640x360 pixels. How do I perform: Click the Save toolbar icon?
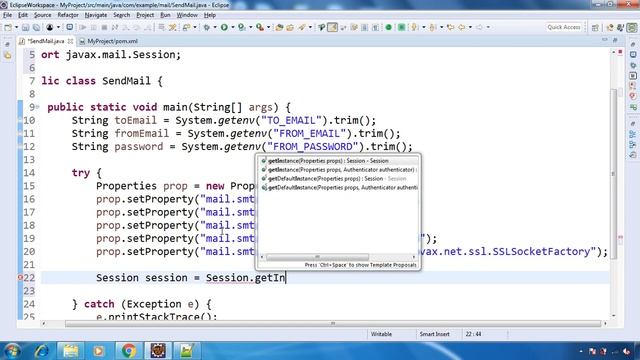(x=25, y=27)
